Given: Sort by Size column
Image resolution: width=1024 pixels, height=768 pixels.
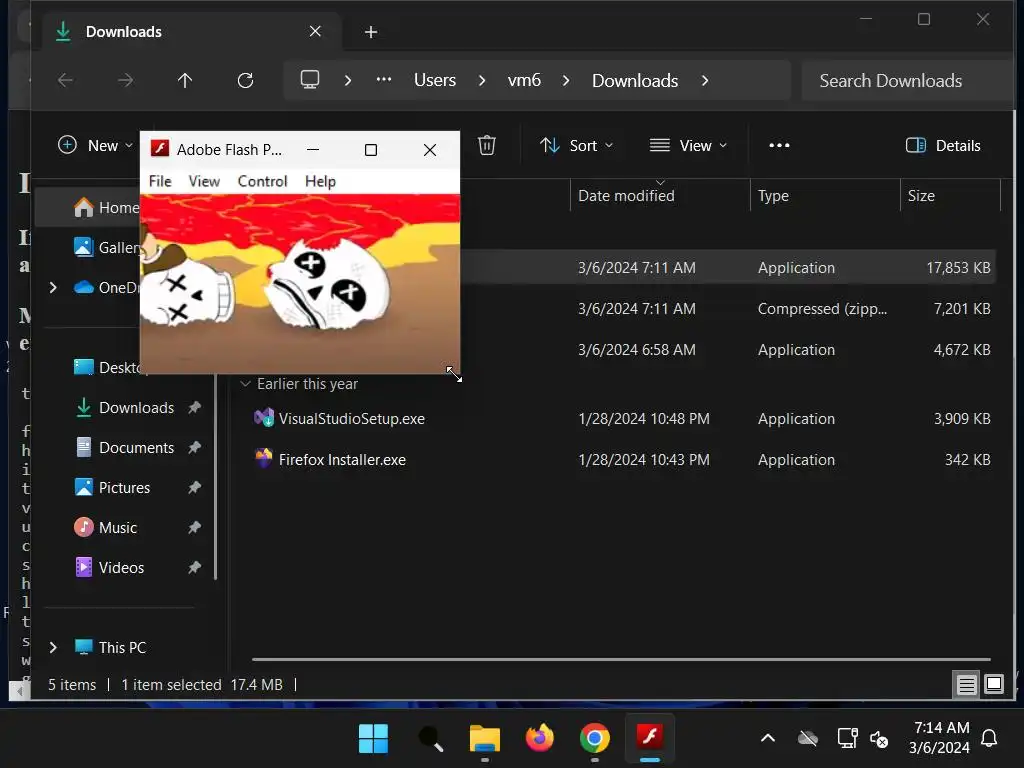Looking at the screenshot, I should (x=950, y=195).
